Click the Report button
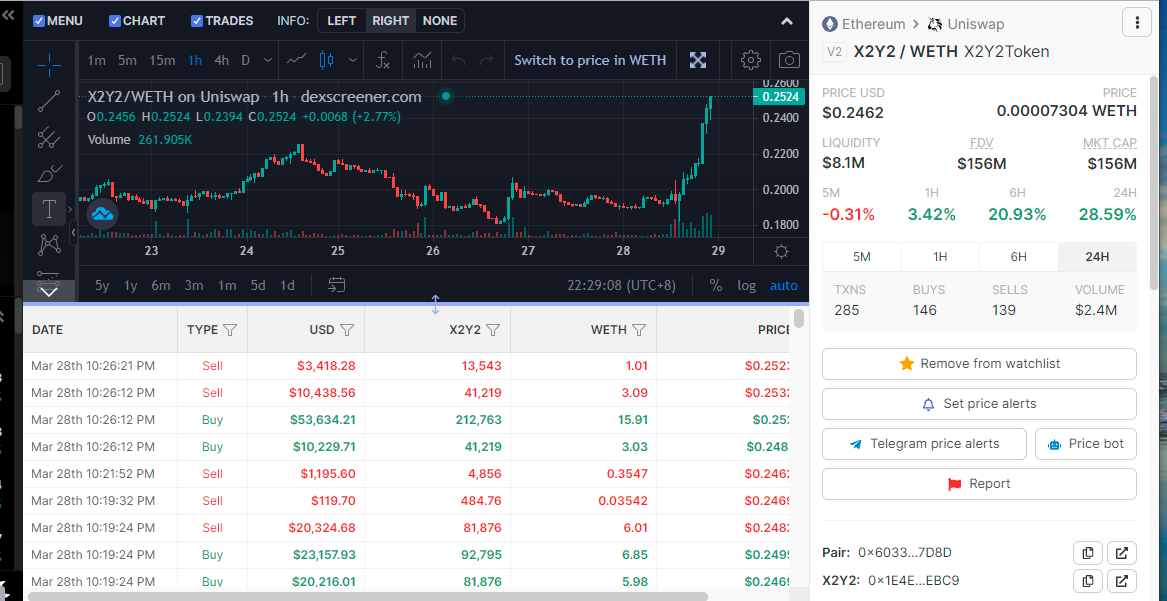The image size is (1167, 601). click(979, 484)
